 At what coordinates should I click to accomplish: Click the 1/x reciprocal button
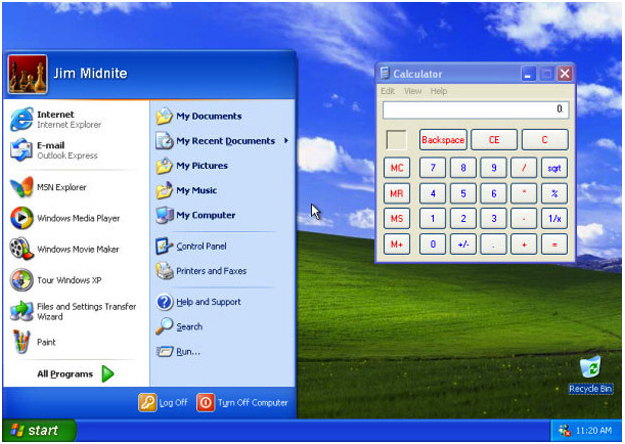pyautogui.click(x=554, y=218)
